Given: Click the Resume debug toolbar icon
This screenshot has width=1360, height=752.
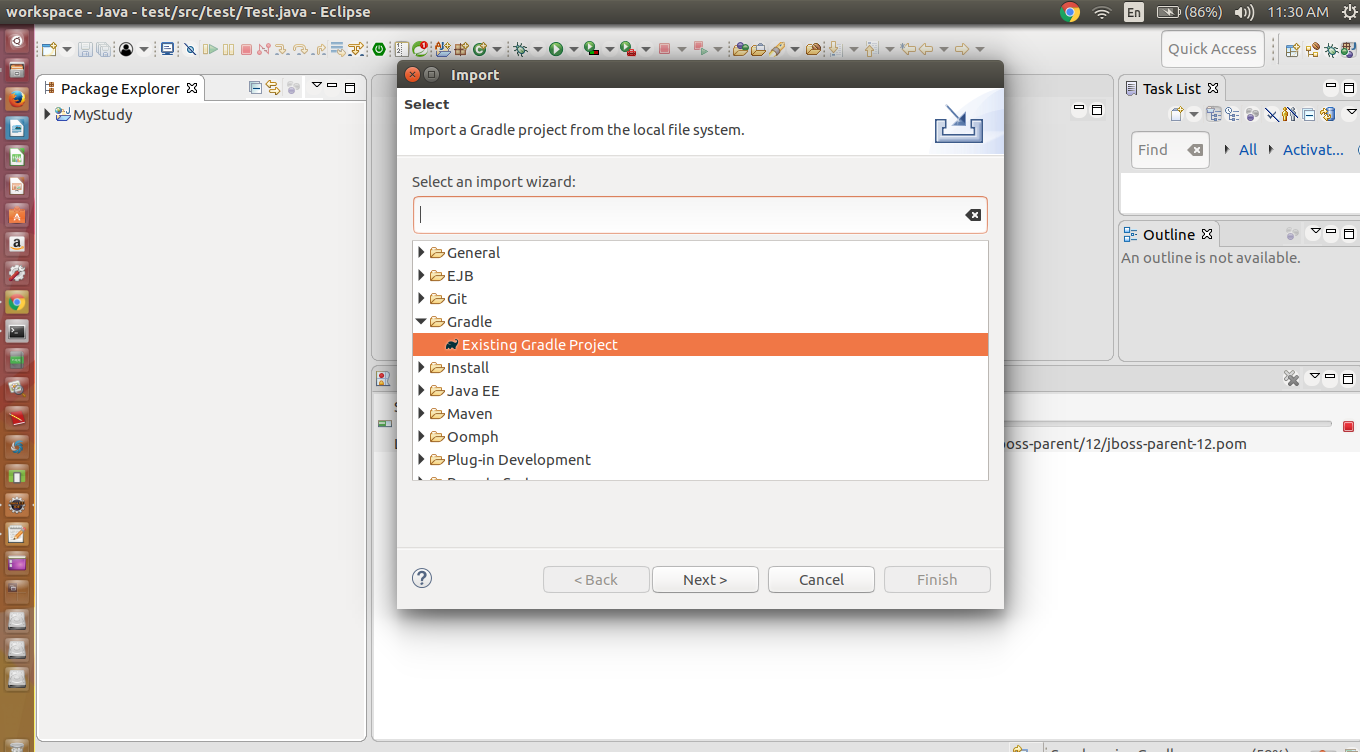Looking at the screenshot, I should 210,49.
